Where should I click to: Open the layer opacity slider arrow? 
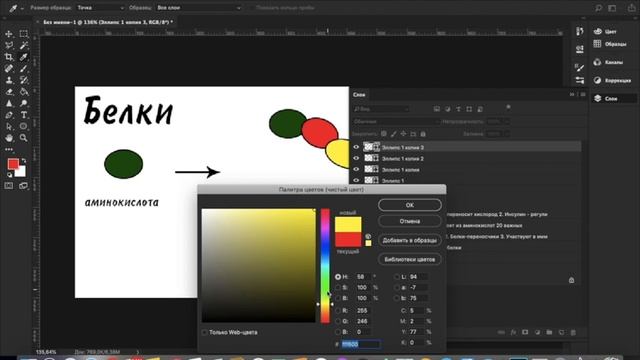[507, 122]
